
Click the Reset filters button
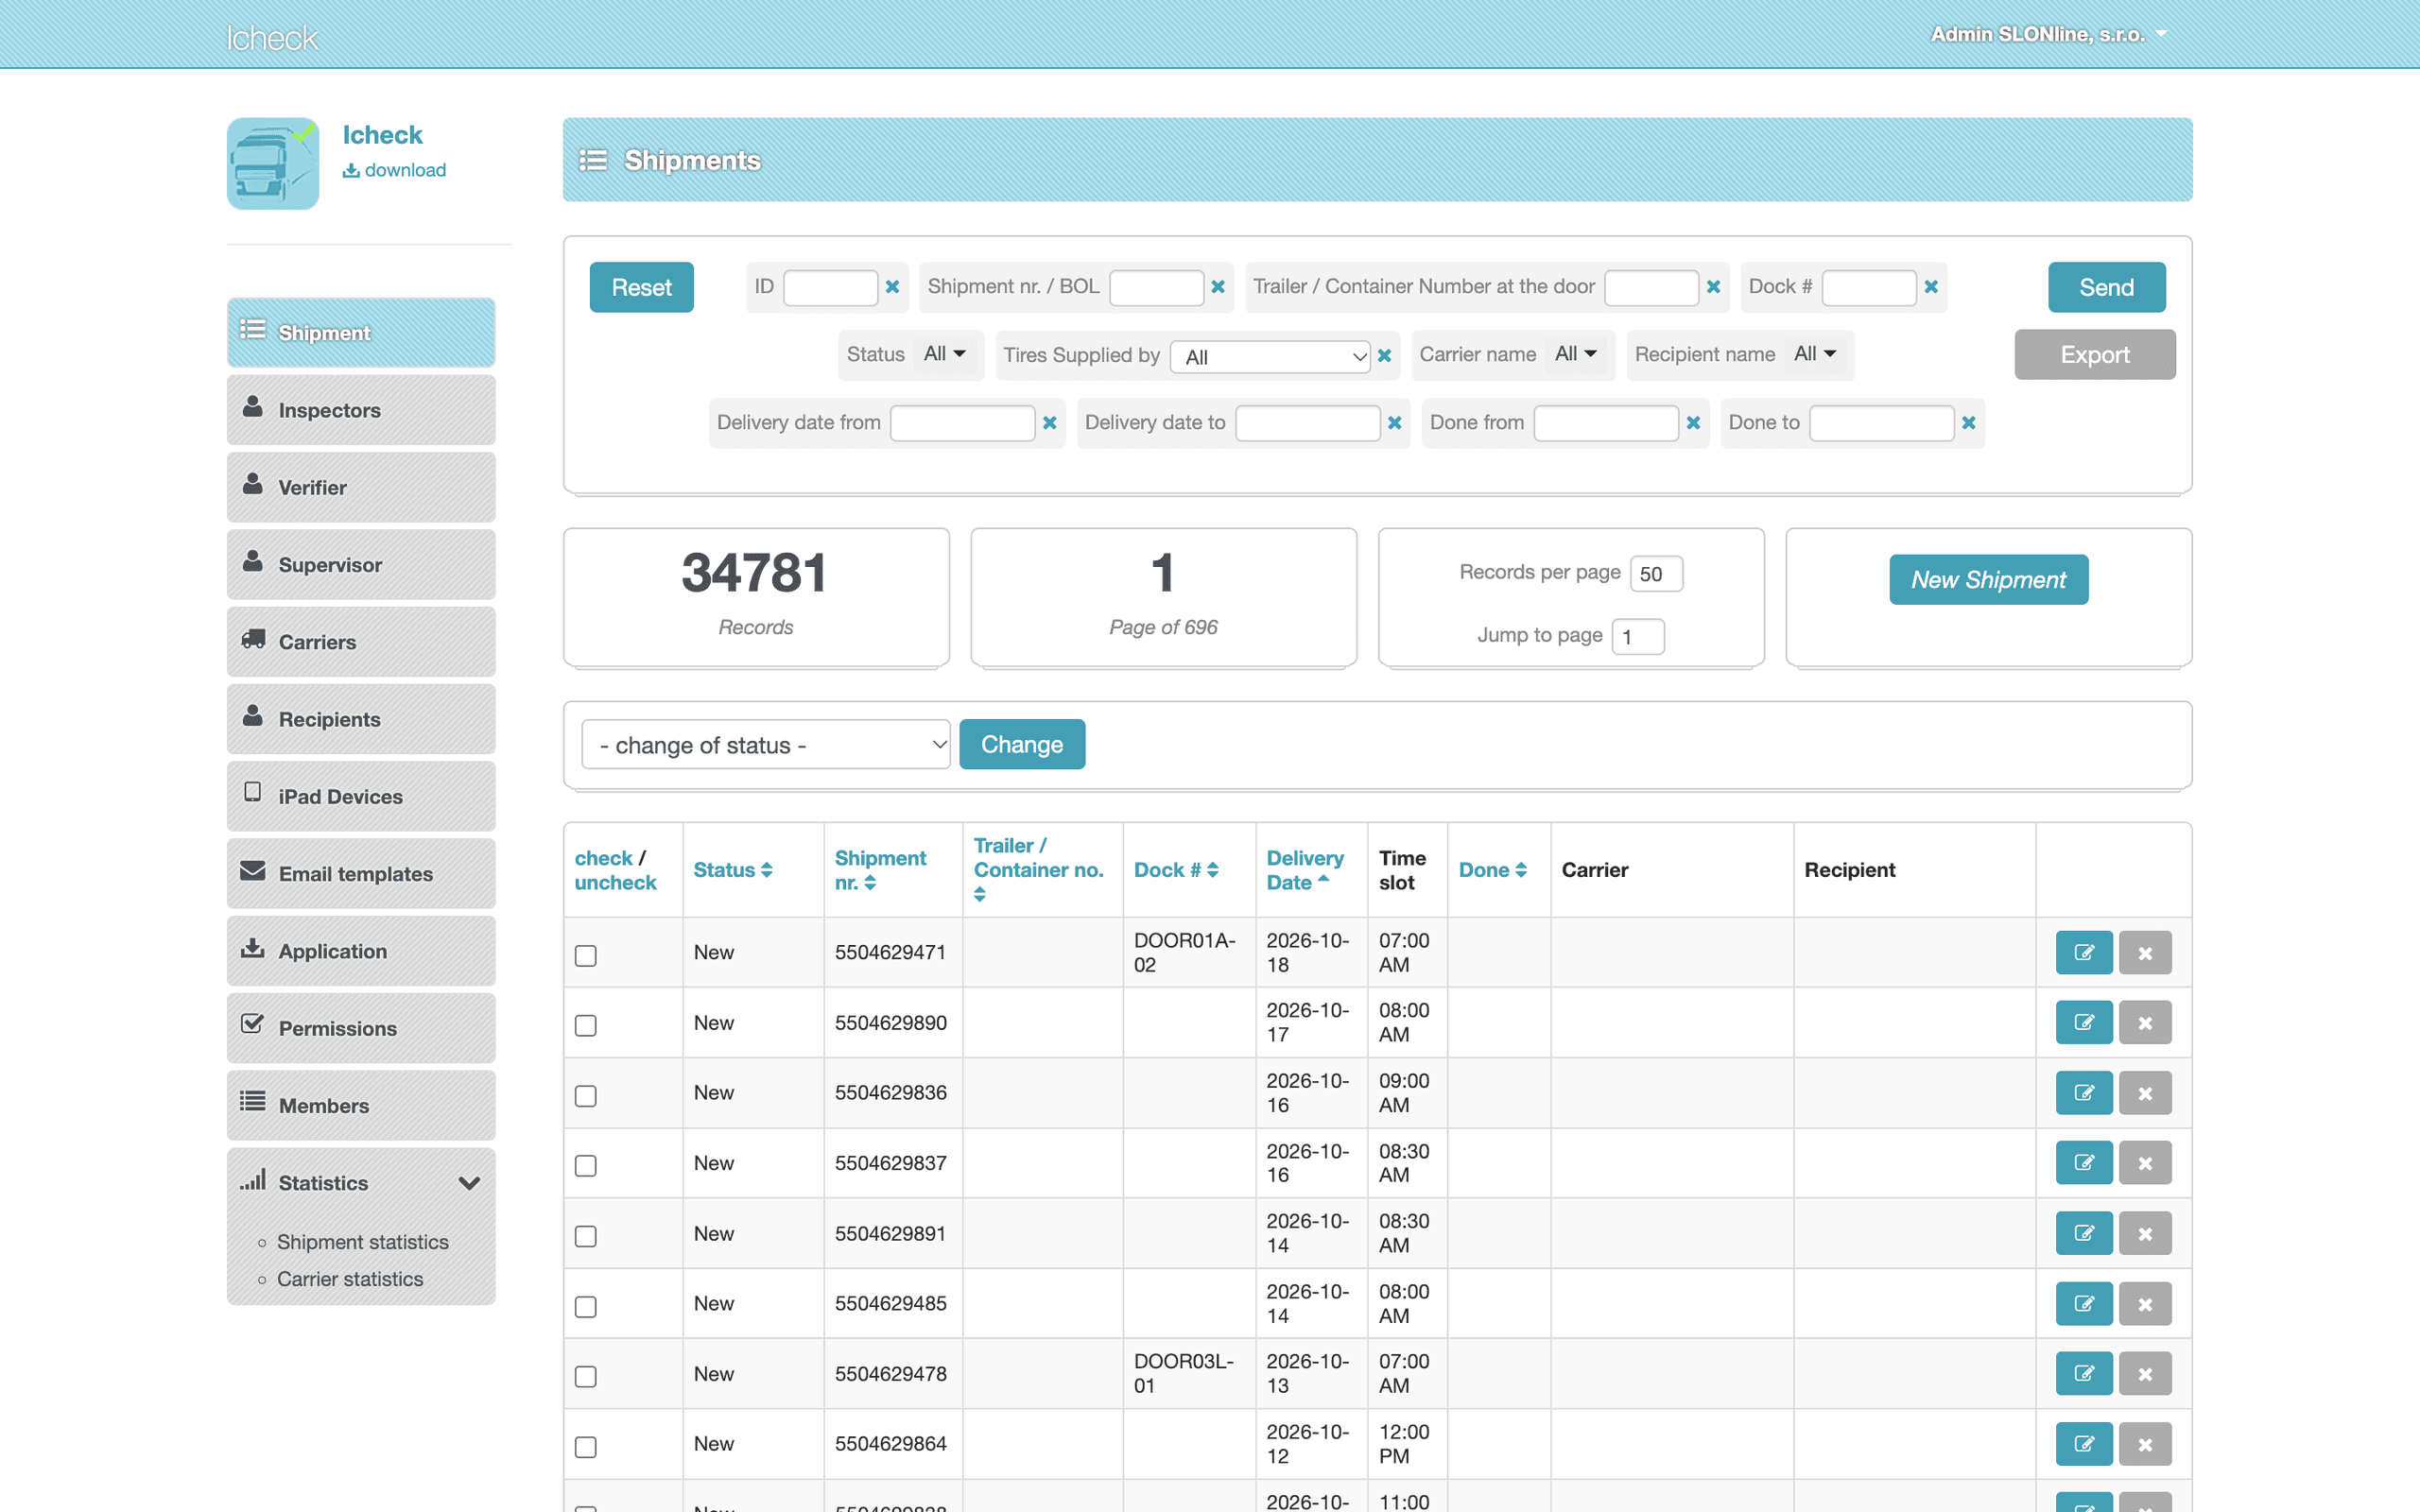pos(641,287)
